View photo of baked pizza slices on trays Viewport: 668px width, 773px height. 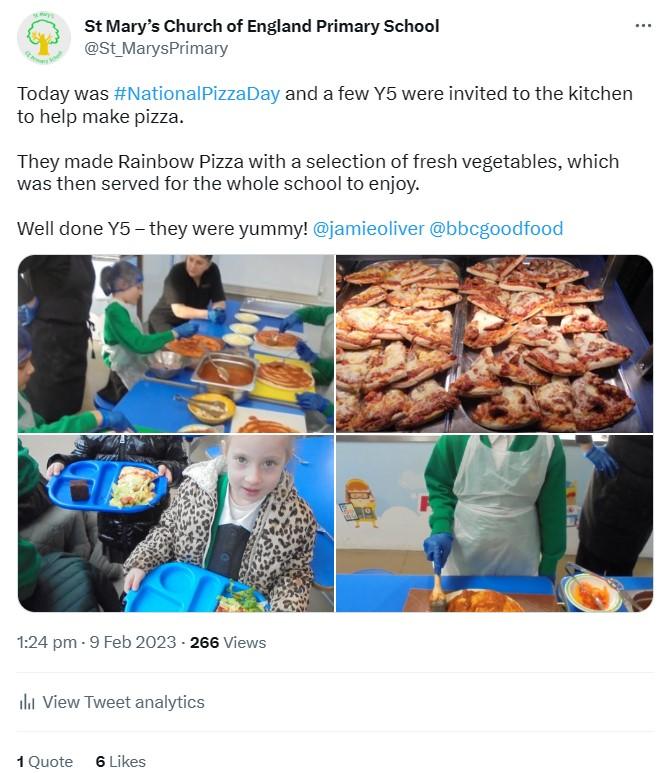point(495,343)
